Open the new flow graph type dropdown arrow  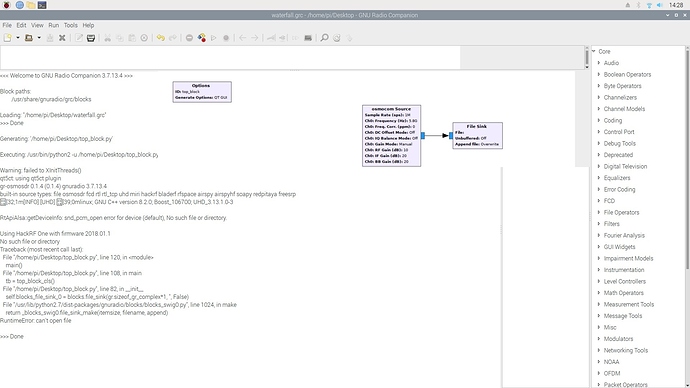18,38
